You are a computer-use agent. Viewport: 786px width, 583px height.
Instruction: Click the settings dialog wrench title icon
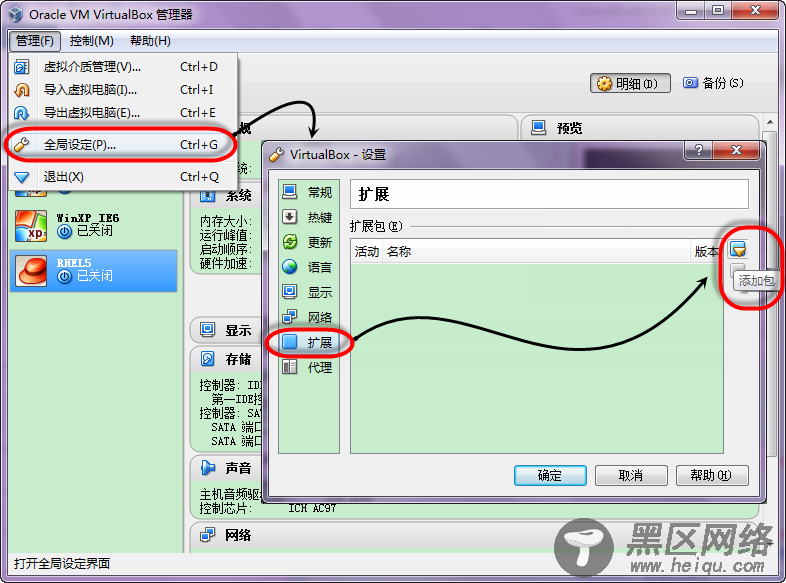[x=276, y=154]
